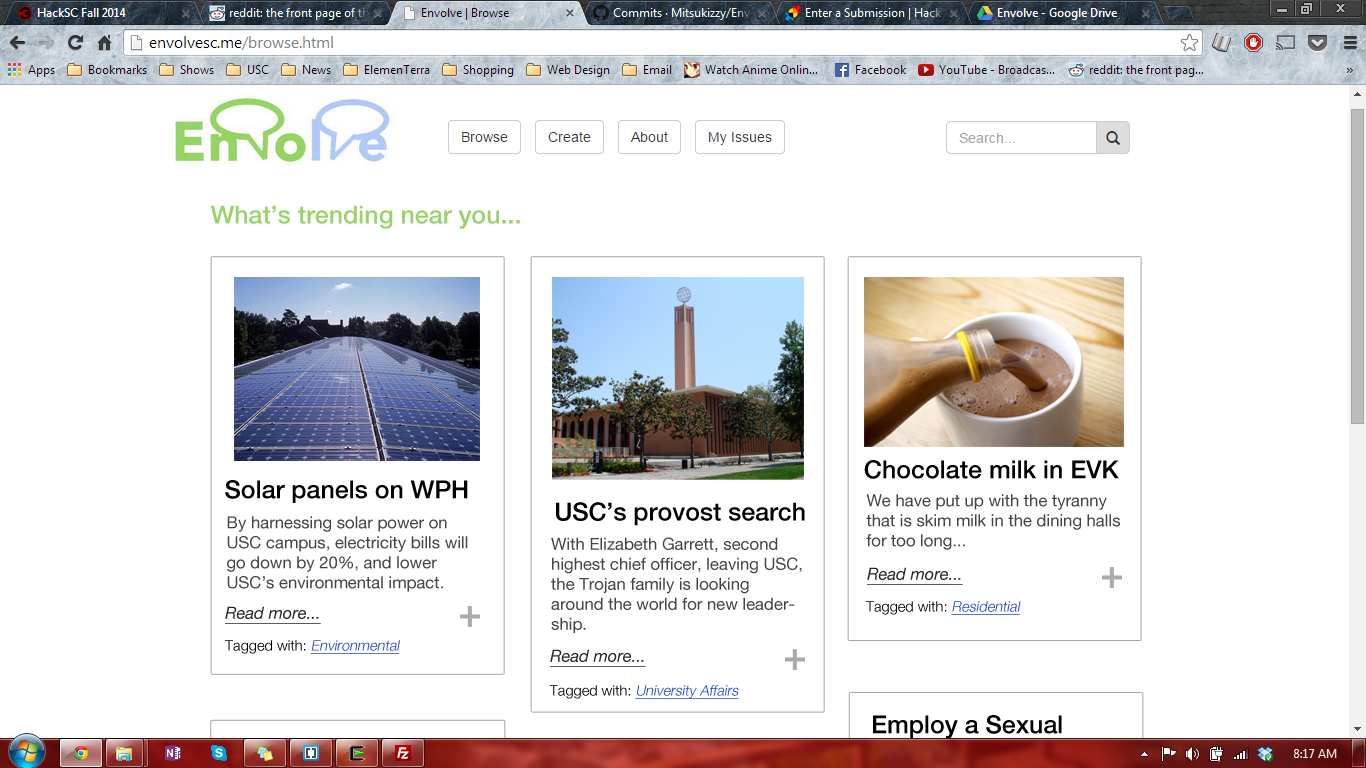
Task: Click the Residential tag link
Action: click(986, 607)
